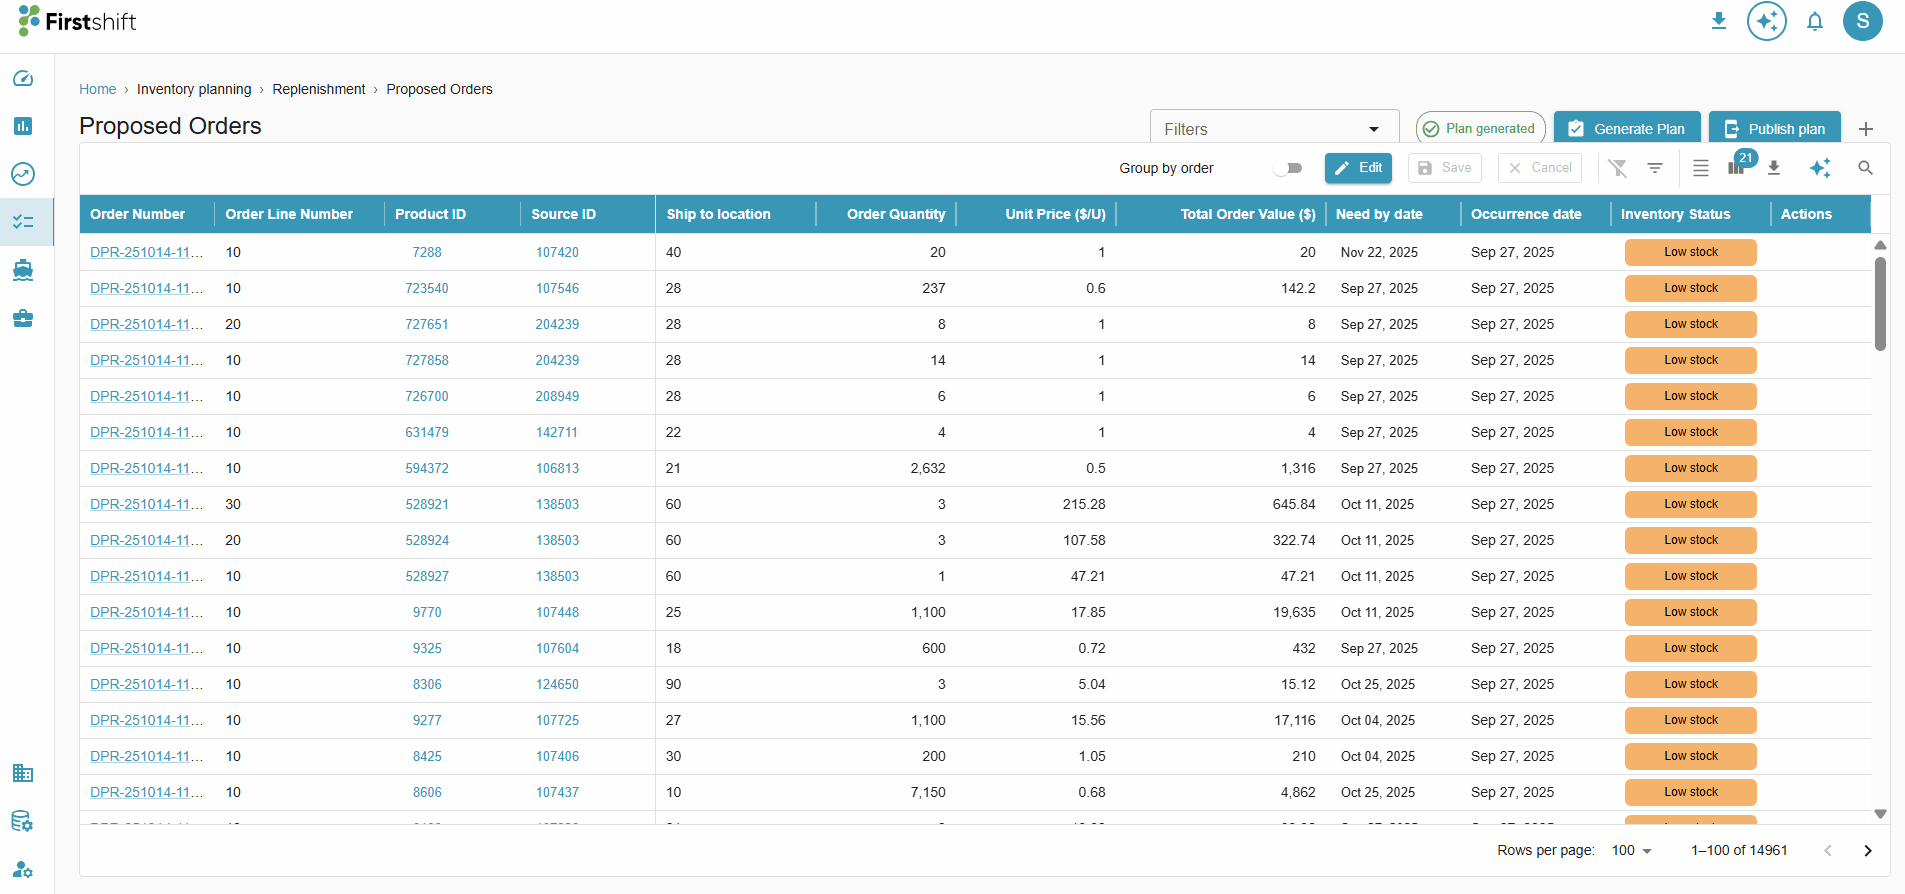Open order link in Product 7288 row
1905x894 pixels.
tap(146, 252)
